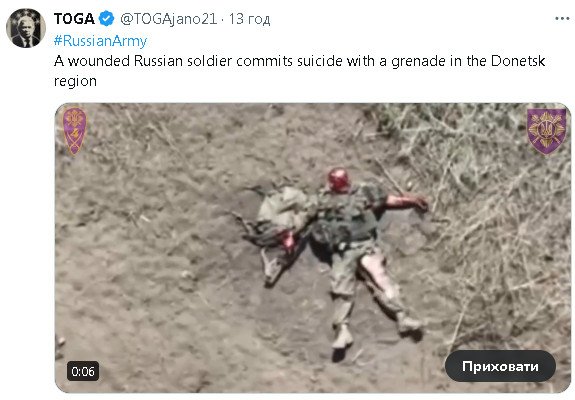
Task: Open the three-dot more options menu
Action: click(562, 19)
